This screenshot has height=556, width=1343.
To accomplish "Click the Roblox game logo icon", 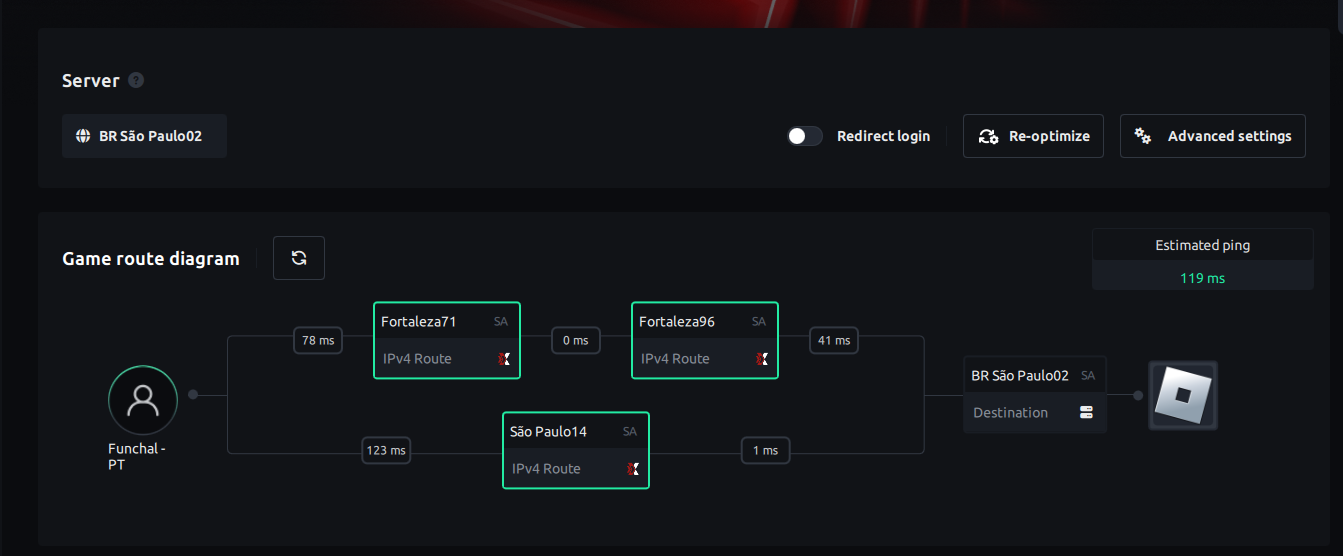I will [x=1183, y=395].
